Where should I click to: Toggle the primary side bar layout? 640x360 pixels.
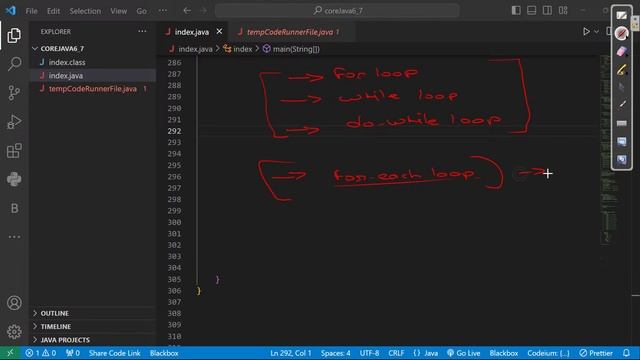(x=516, y=11)
